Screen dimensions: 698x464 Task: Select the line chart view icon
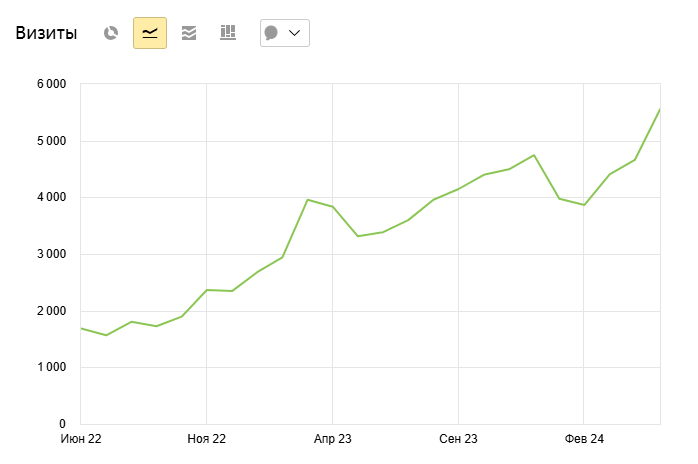[x=150, y=33]
